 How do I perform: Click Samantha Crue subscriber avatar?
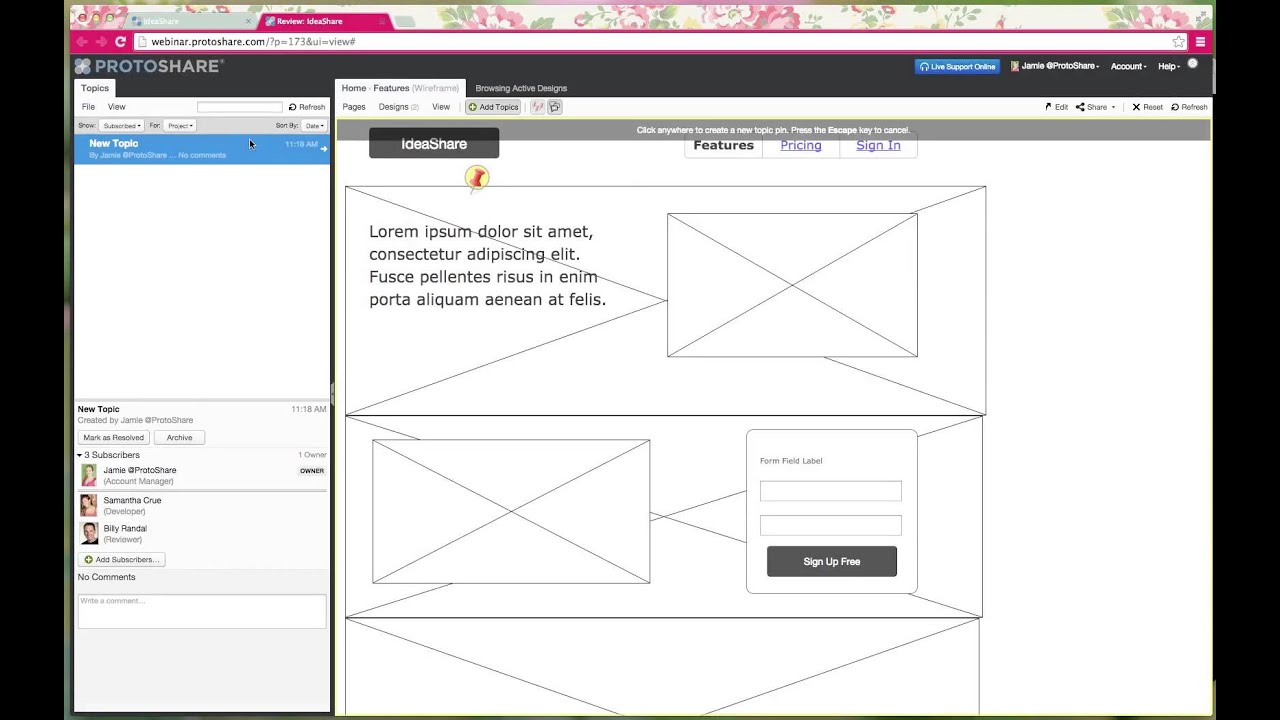[x=89, y=505]
